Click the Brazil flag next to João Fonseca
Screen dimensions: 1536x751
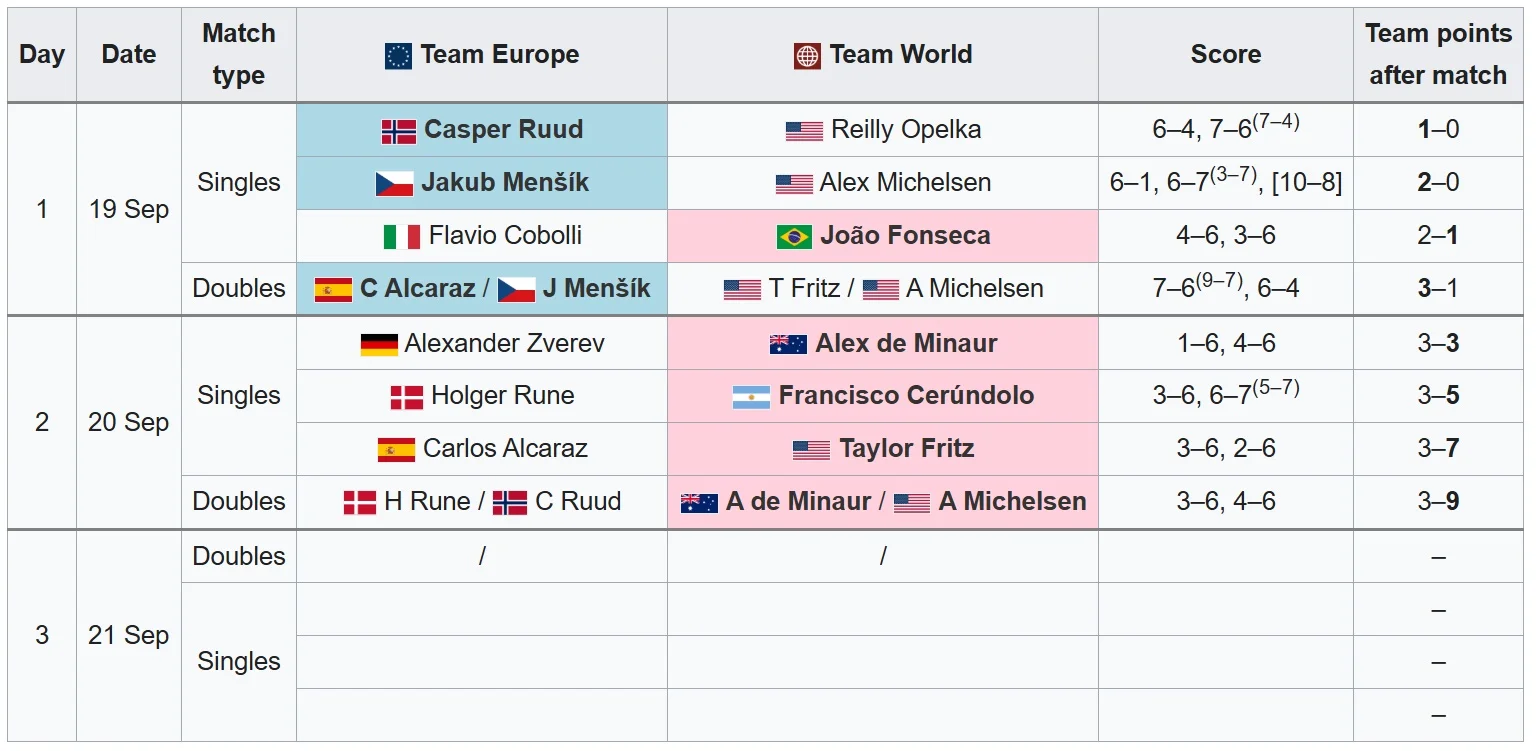pos(794,237)
